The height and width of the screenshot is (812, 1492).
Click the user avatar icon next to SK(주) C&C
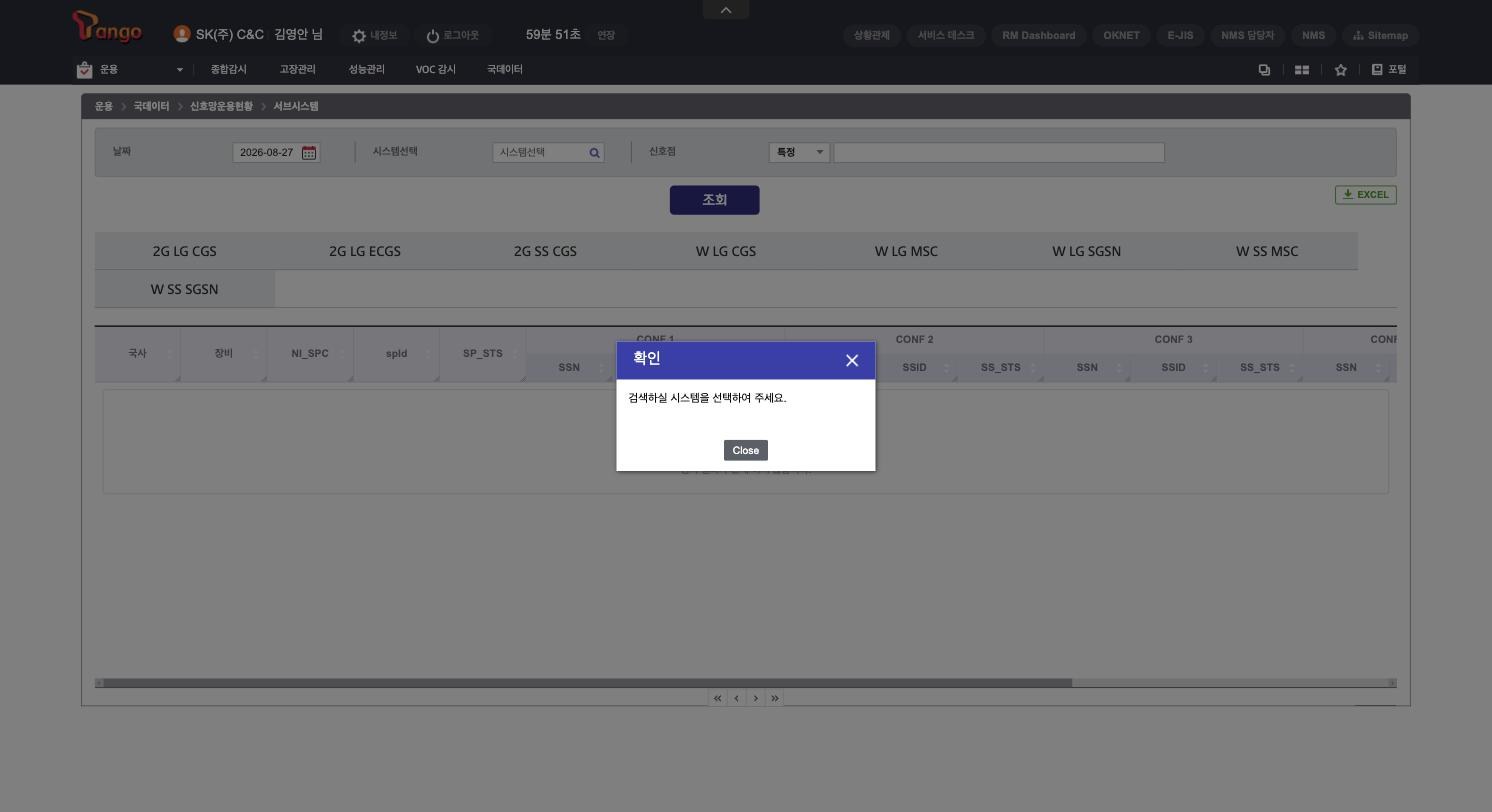(x=182, y=34)
